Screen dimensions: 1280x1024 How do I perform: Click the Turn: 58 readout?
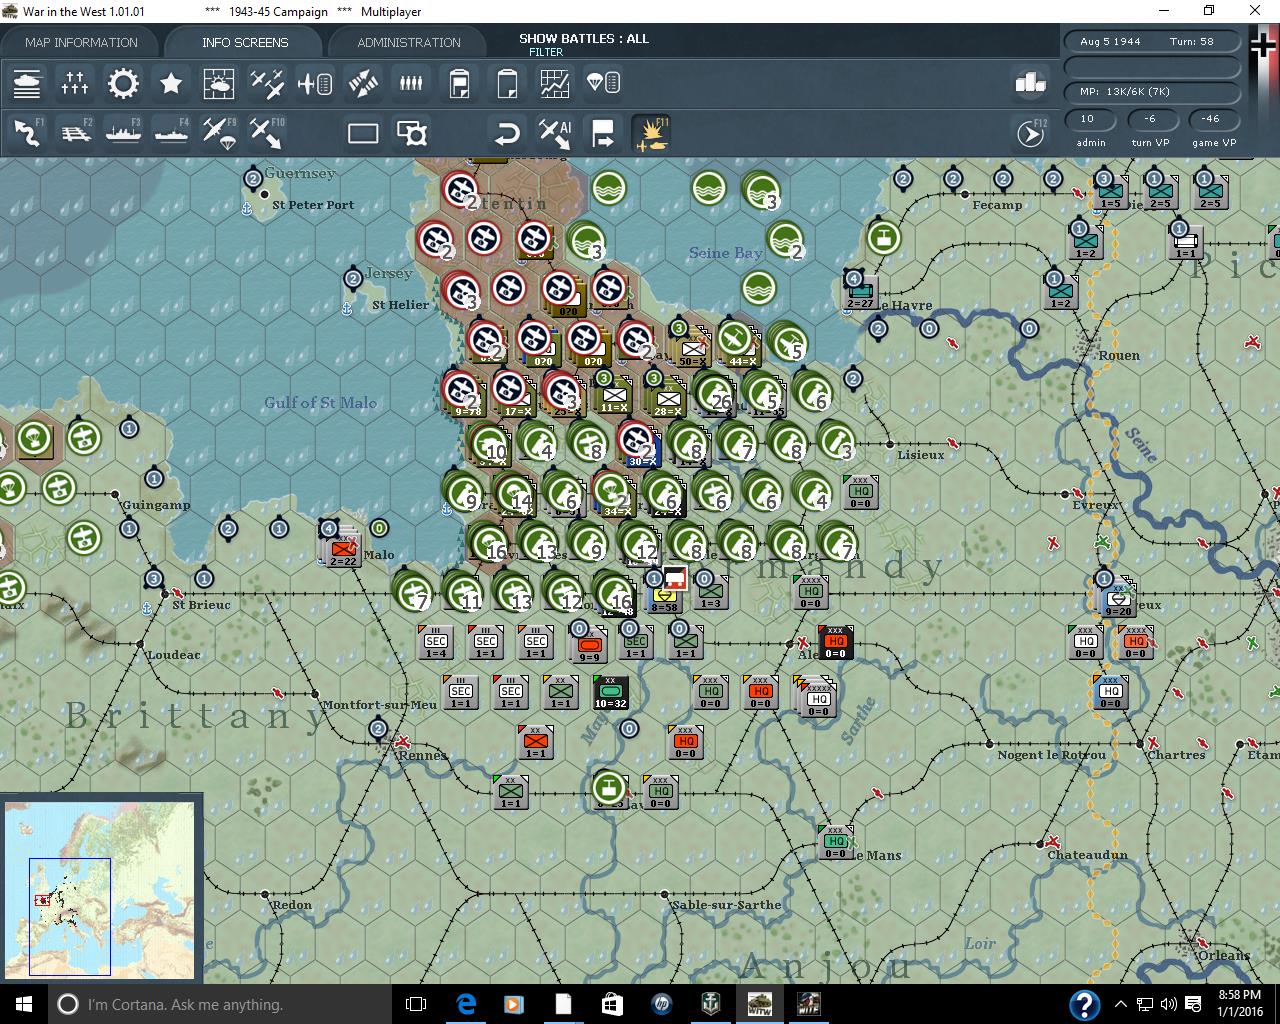coord(1192,42)
